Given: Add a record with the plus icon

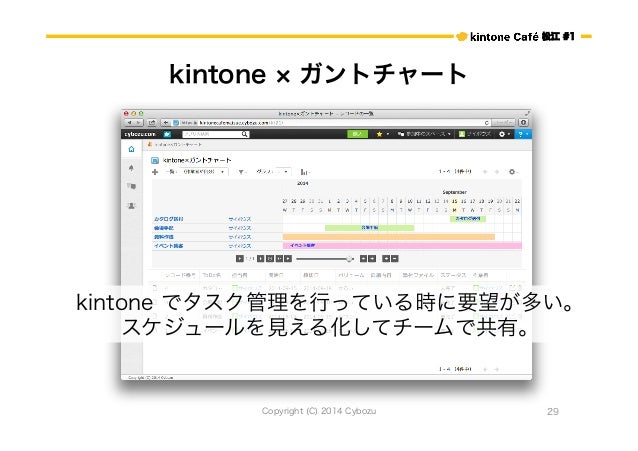Looking at the screenshot, I should click(x=155, y=172).
